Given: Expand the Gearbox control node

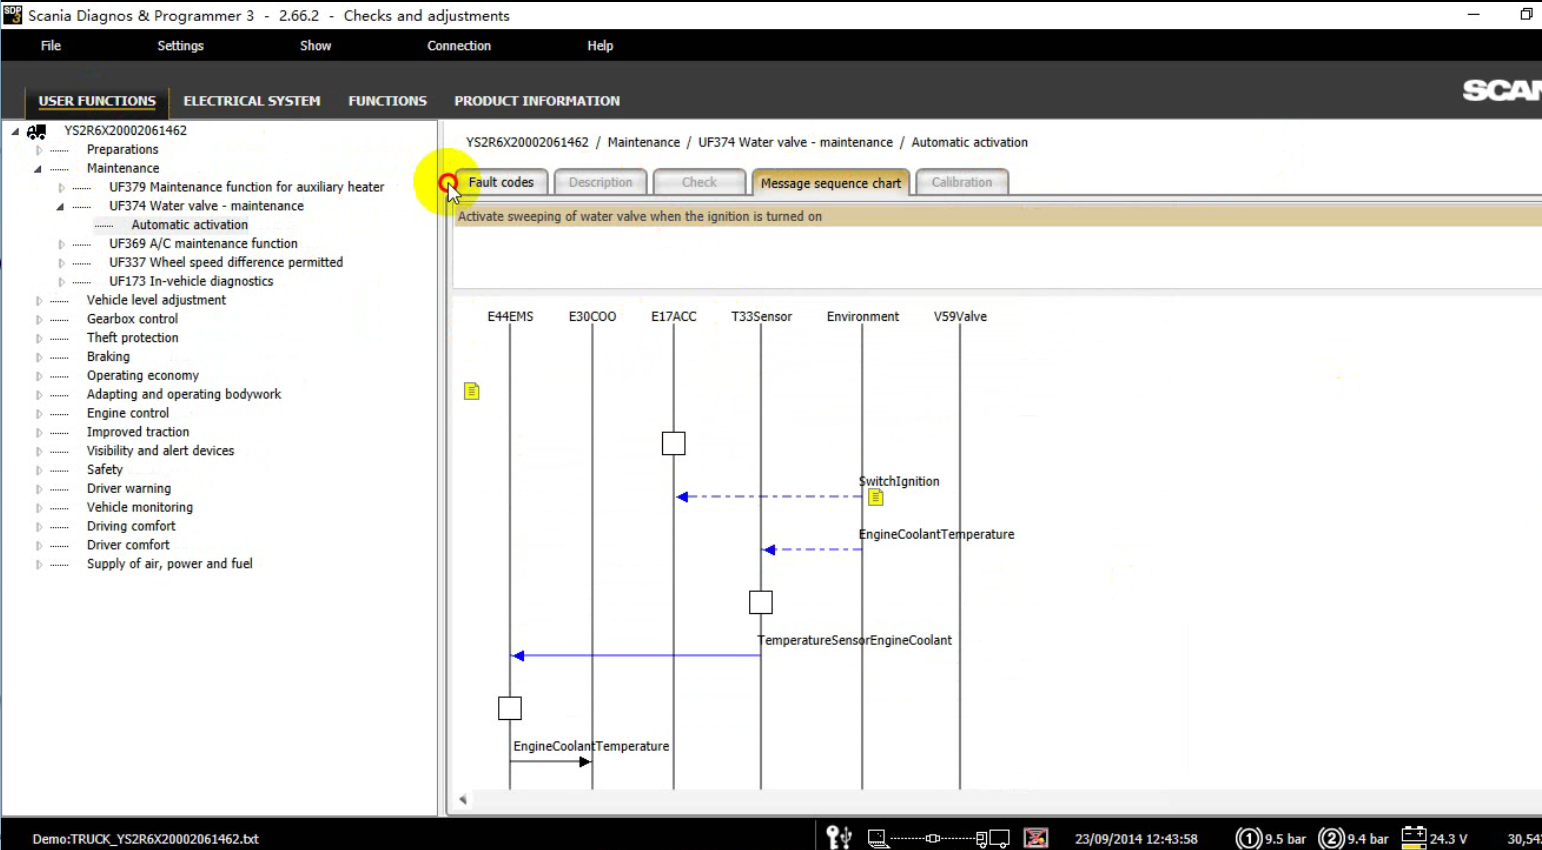Looking at the screenshot, I should coord(39,320).
